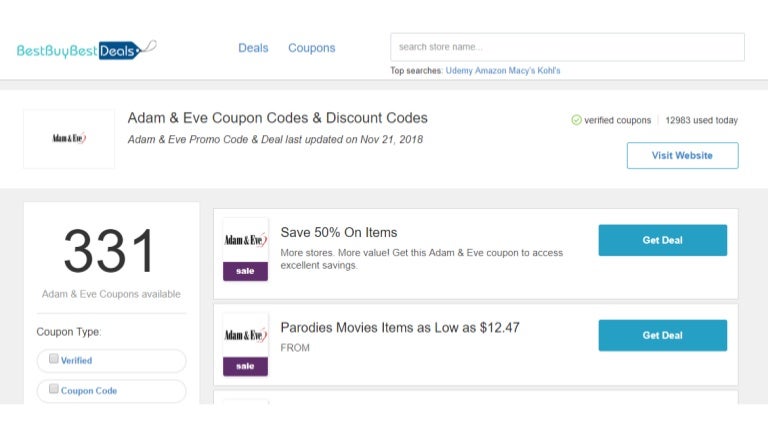Click the BestBuyBestDeals logo
This screenshot has height=432, width=768.
click(87, 50)
